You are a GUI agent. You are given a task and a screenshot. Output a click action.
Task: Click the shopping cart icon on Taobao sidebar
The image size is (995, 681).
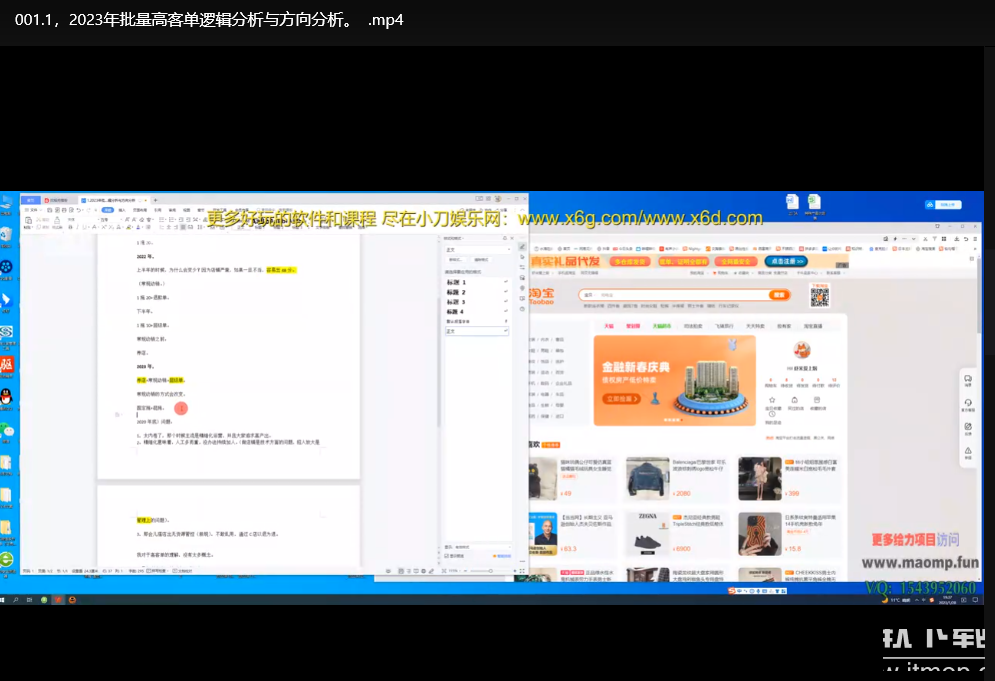tap(968, 380)
